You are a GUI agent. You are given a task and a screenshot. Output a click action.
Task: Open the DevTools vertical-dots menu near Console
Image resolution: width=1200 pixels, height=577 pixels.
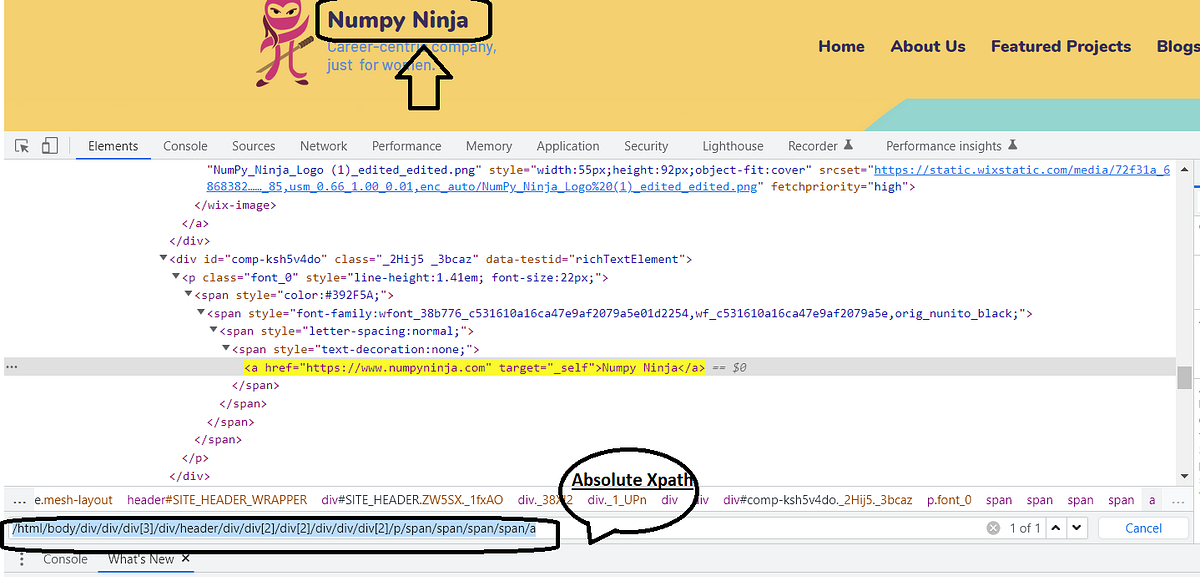pyautogui.click(x=21, y=559)
